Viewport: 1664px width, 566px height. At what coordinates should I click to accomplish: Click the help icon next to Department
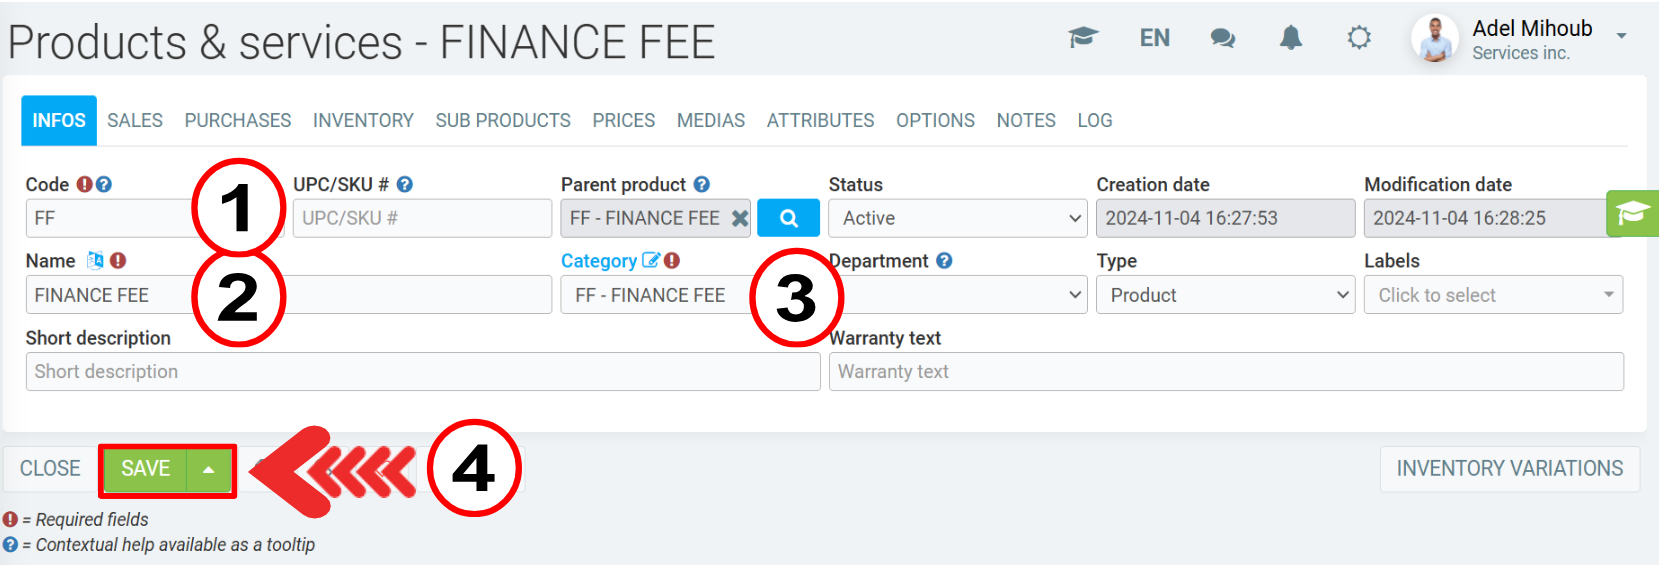coord(944,261)
